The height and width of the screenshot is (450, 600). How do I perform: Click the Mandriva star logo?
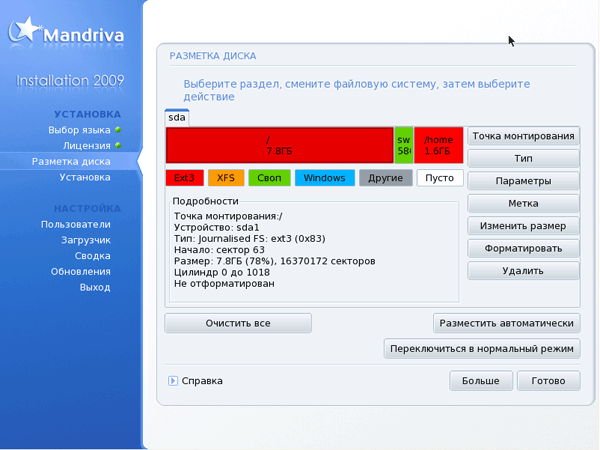(x=24, y=29)
